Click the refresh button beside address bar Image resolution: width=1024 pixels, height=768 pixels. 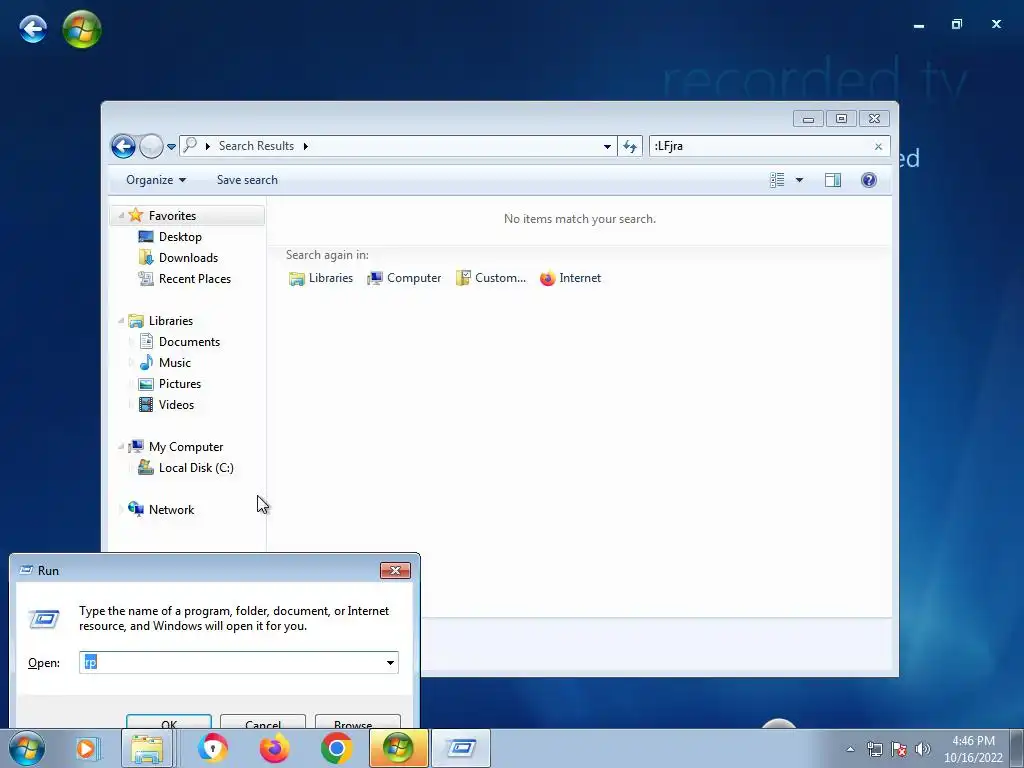click(630, 146)
